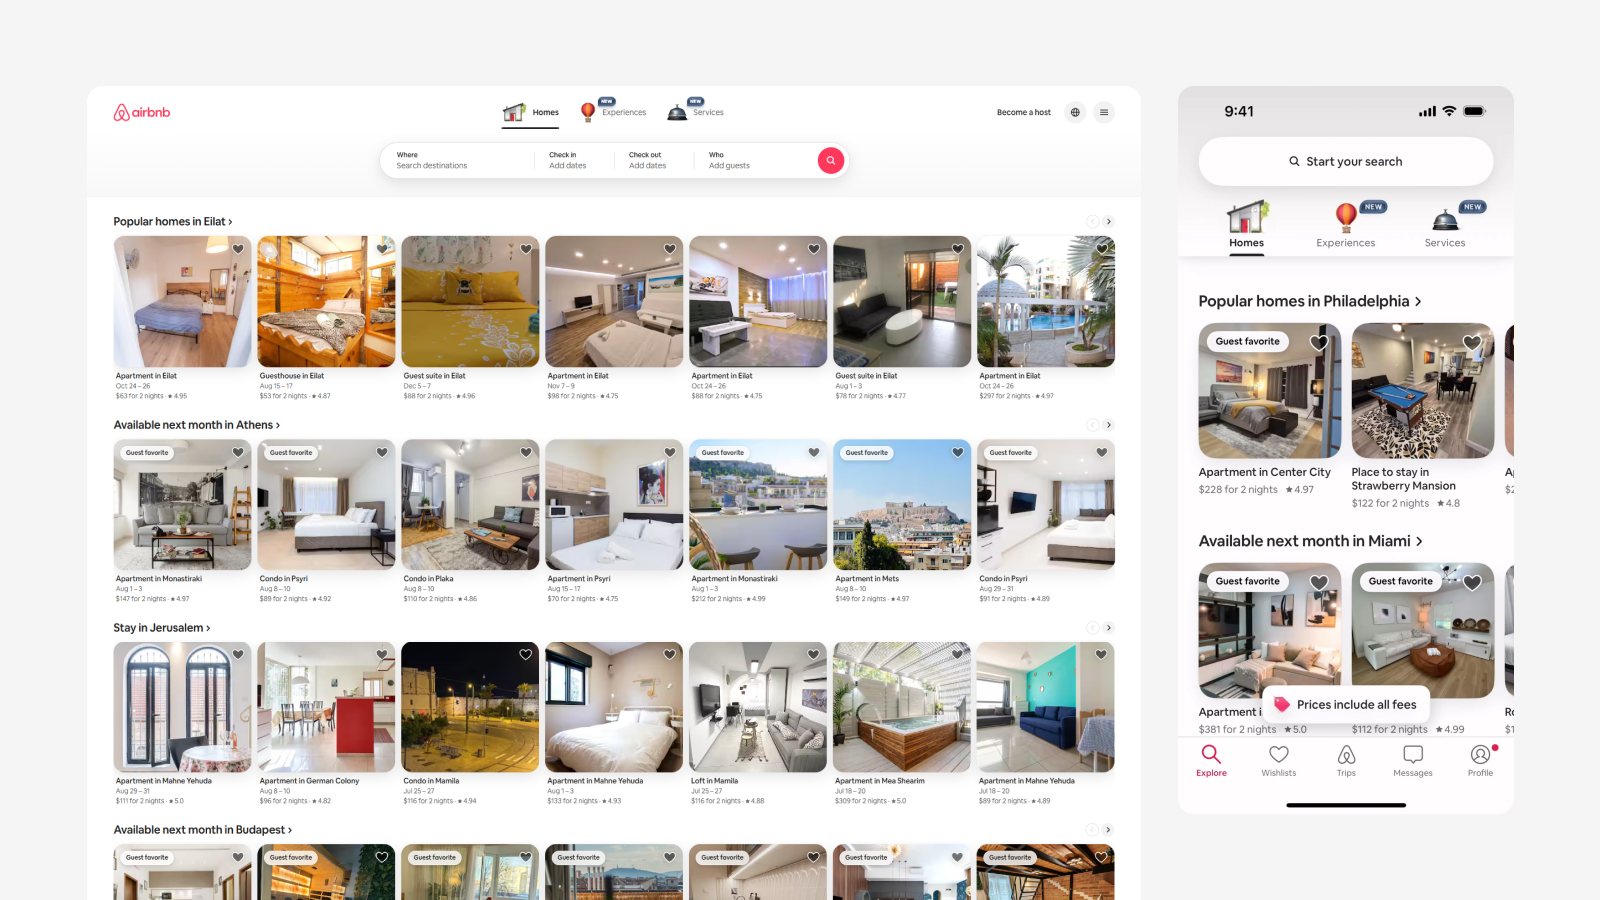This screenshot has height=900, width=1600.
Task: Click the Airbnb logo
Action: coord(141,112)
